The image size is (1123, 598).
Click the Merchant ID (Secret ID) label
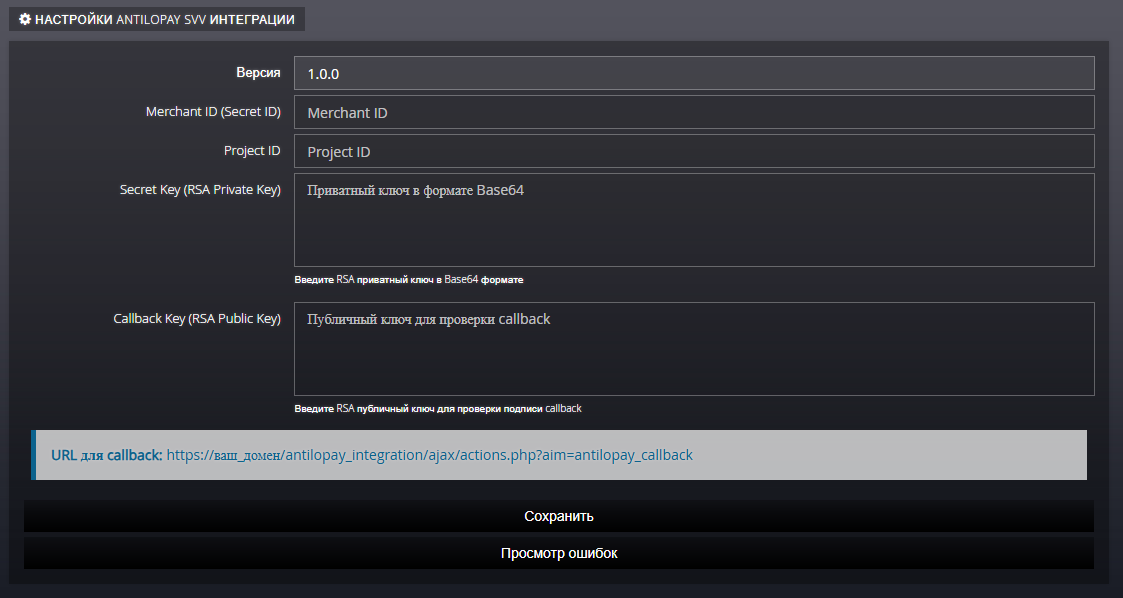pyautogui.click(x=213, y=112)
